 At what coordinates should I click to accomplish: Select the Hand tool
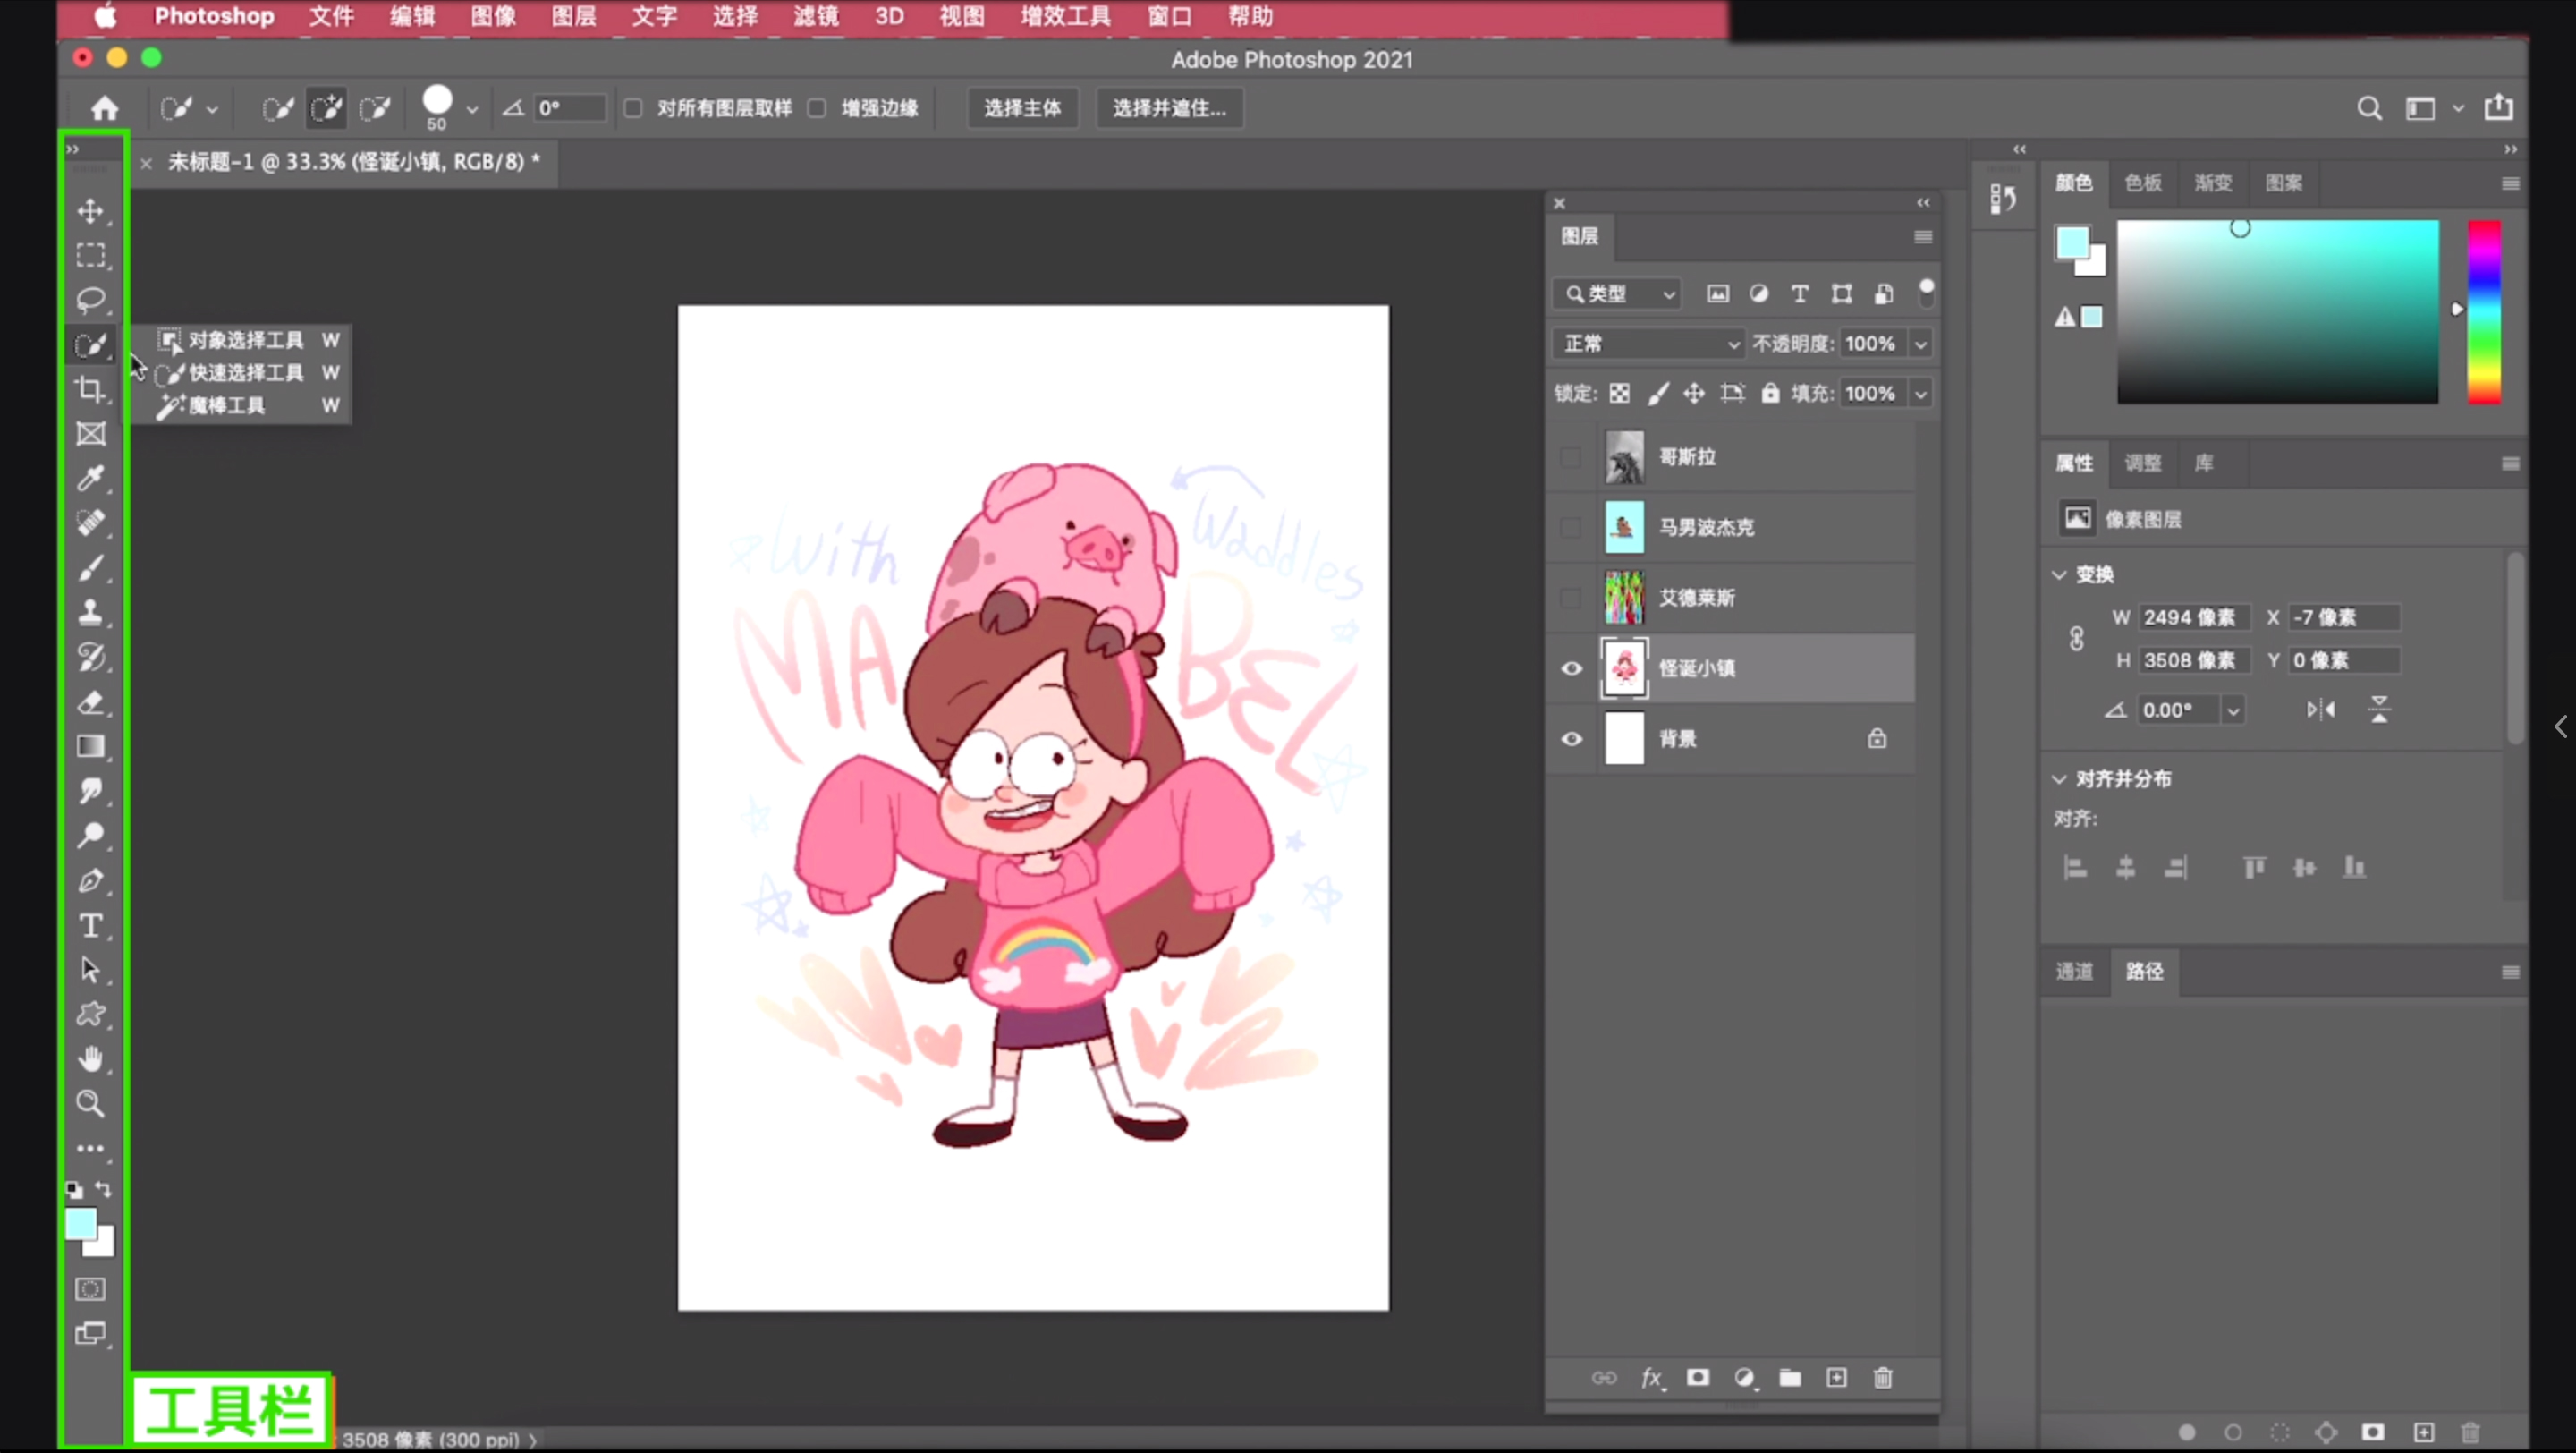(91, 1058)
